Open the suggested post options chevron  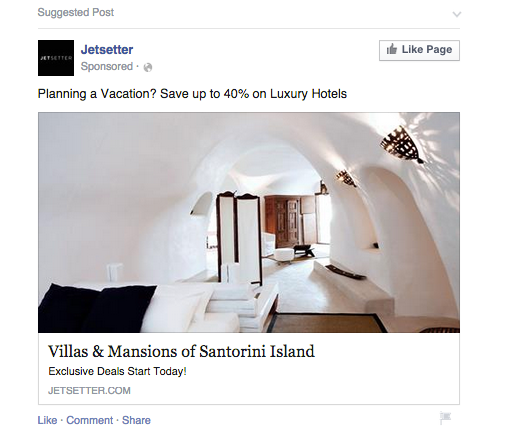(x=456, y=14)
